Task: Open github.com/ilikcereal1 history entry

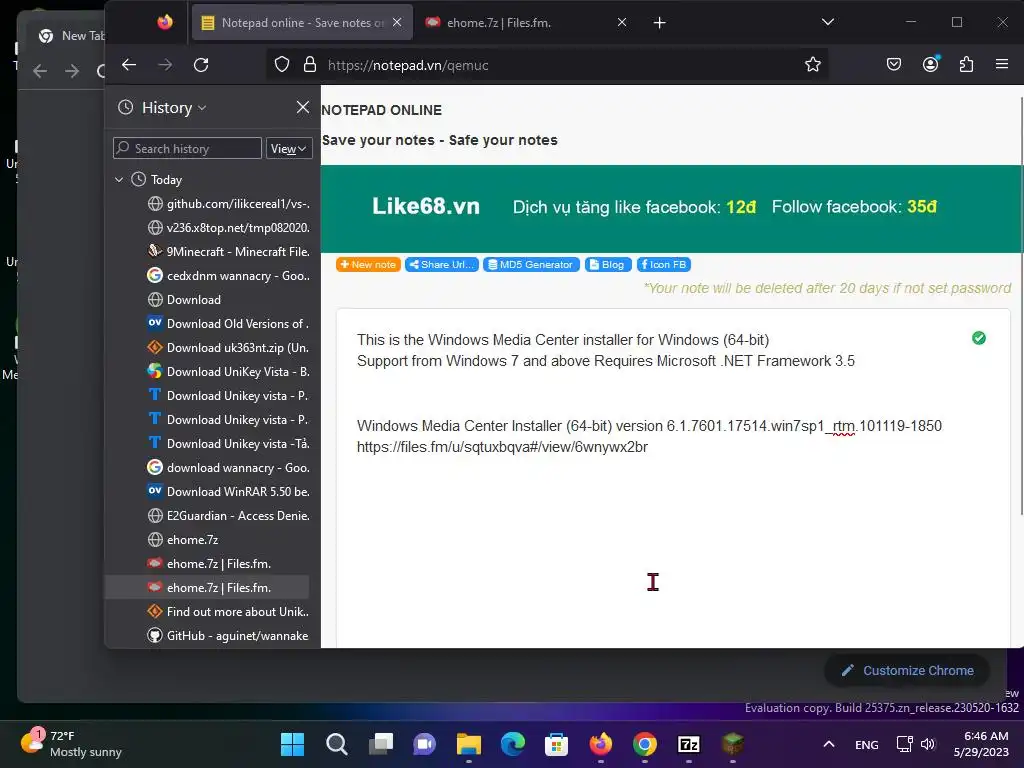Action: (x=229, y=204)
